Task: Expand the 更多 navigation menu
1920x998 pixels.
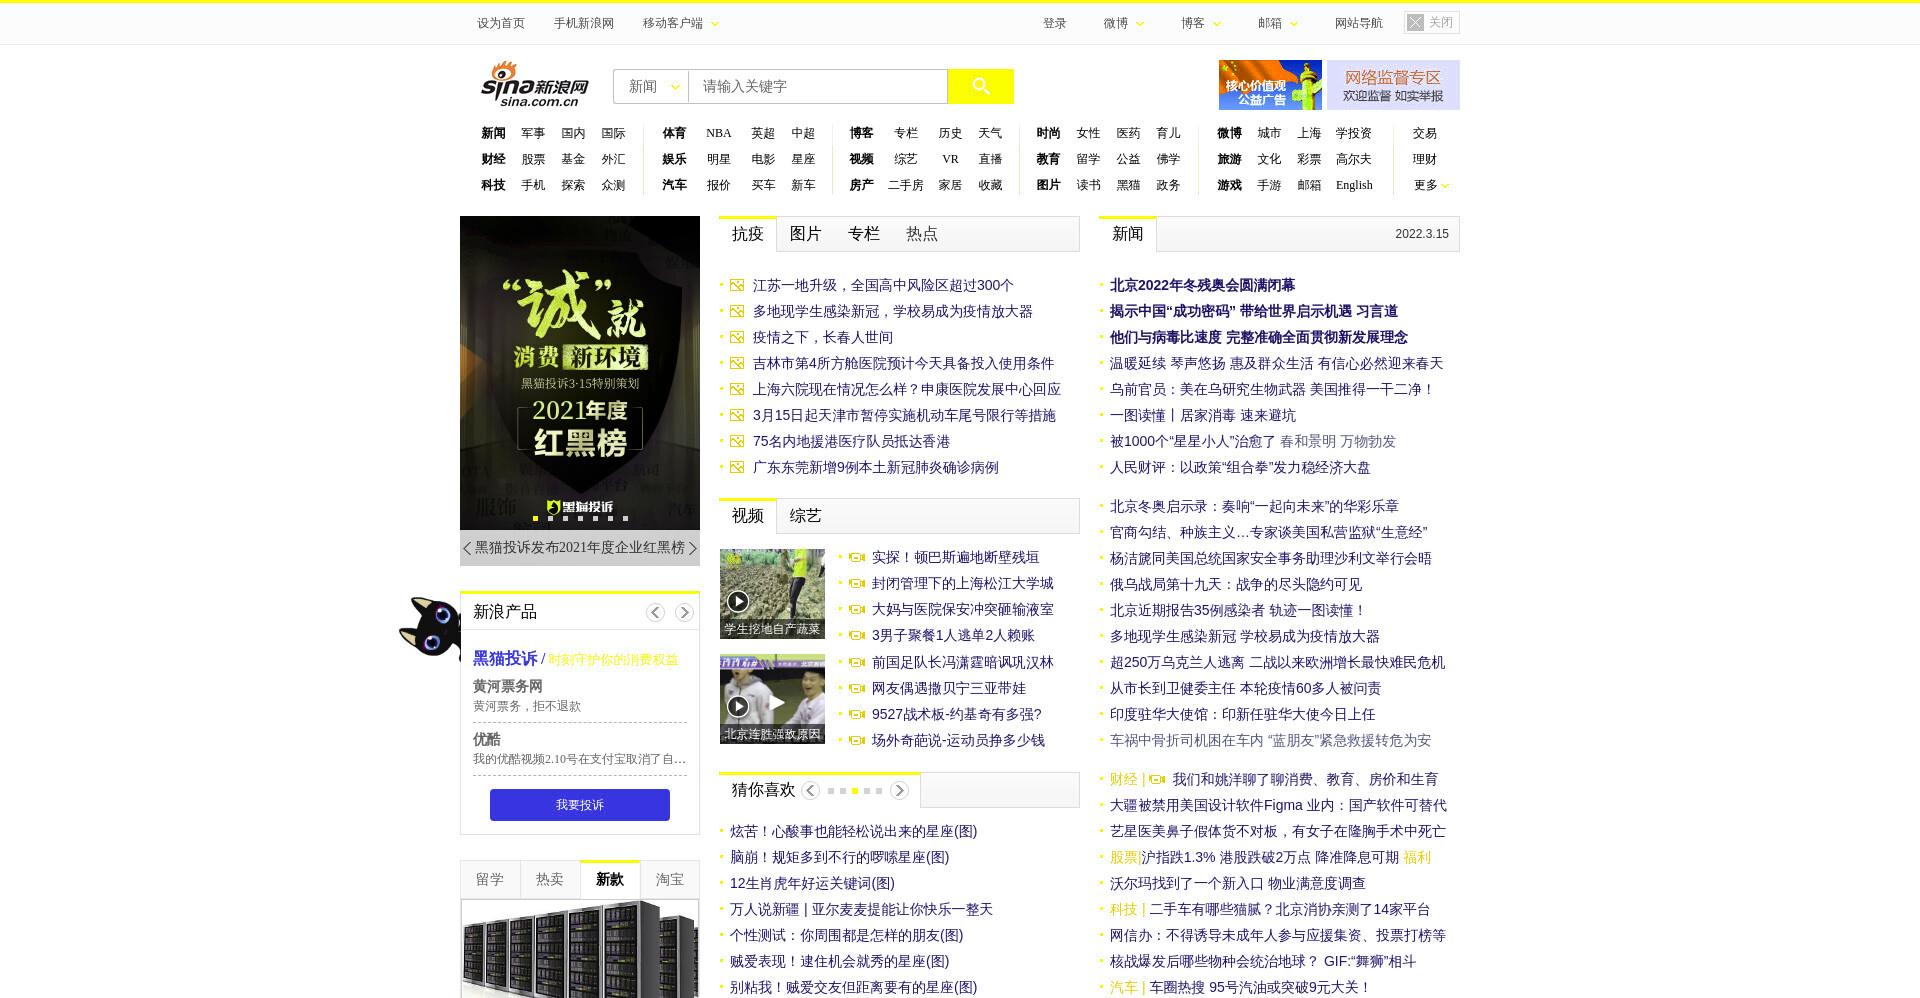Action: [x=1431, y=185]
